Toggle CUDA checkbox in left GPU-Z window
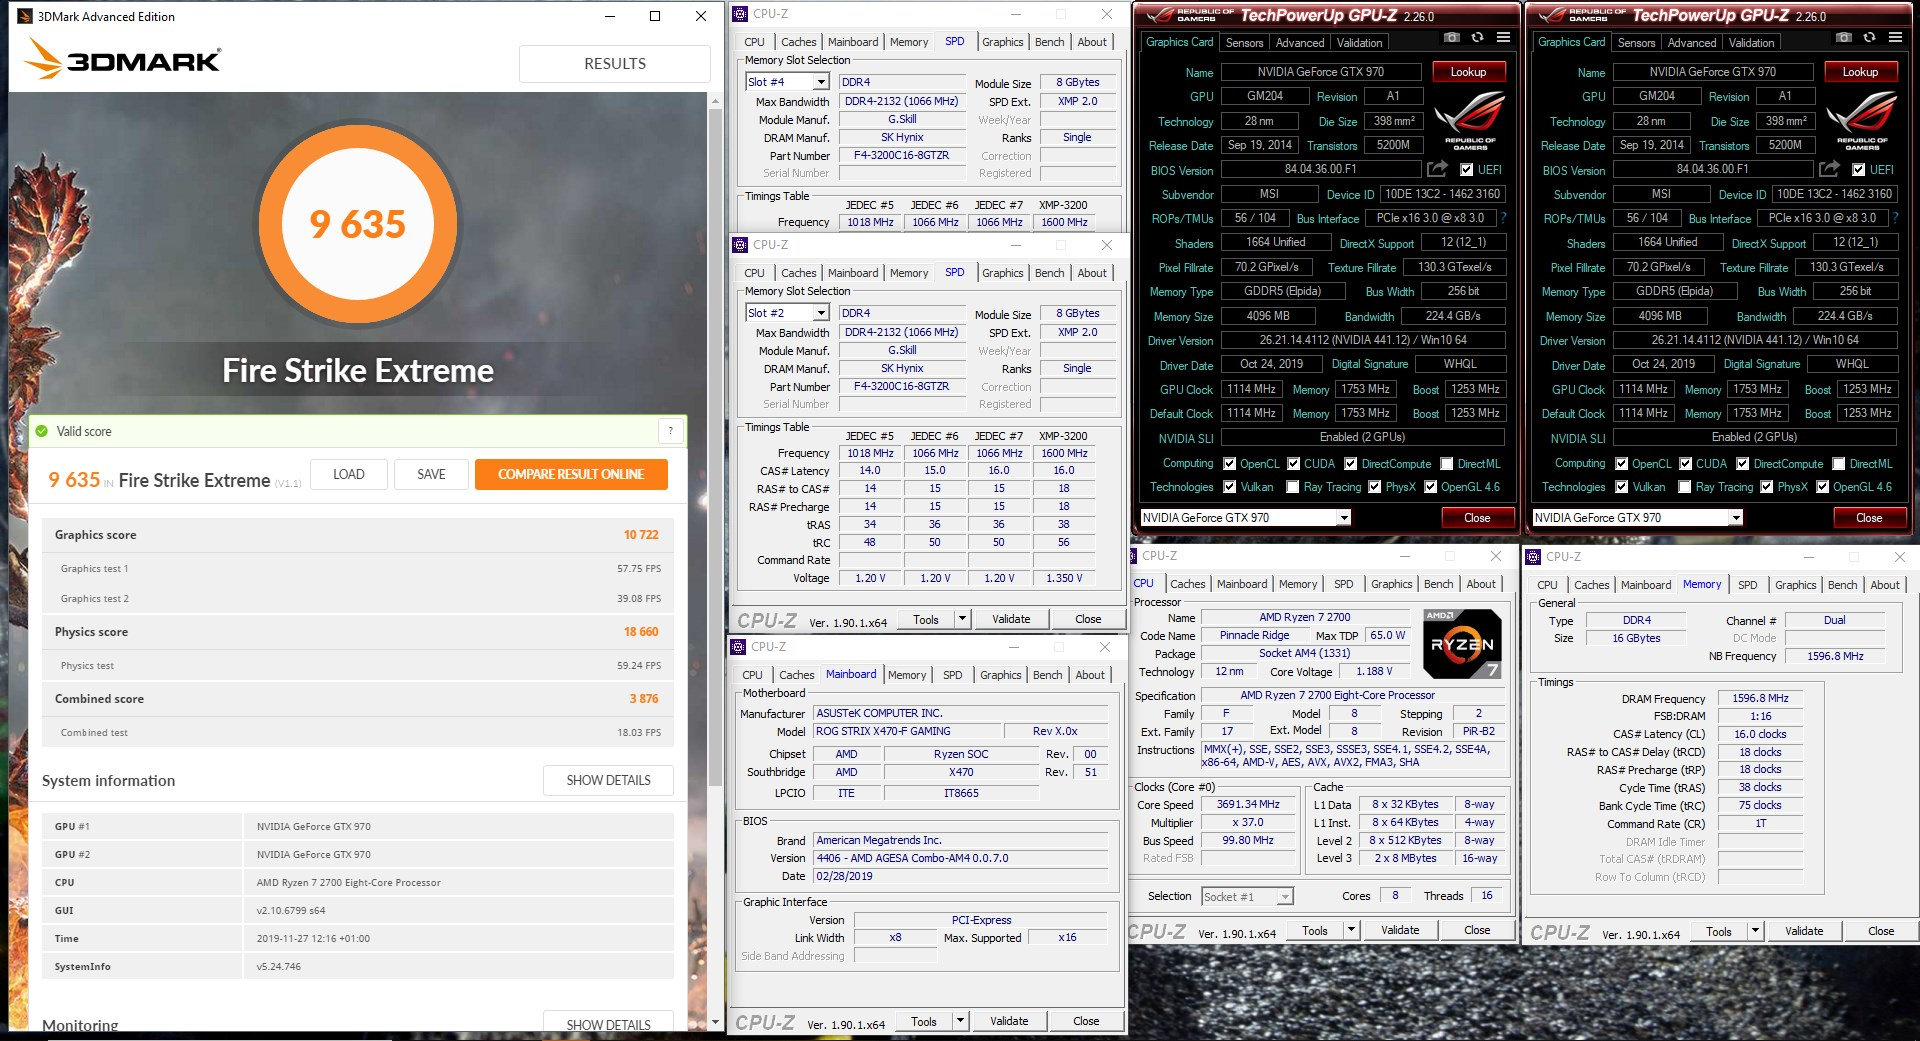This screenshot has width=1920, height=1041. coord(1294,464)
